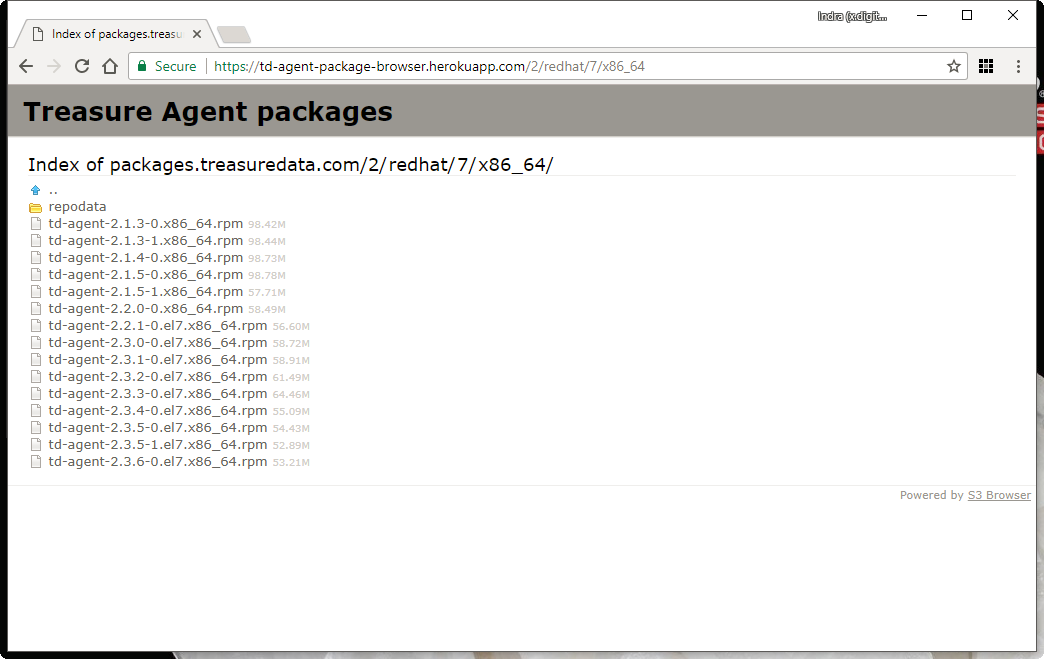The image size is (1044, 659).
Task: Click the Secure padlock icon
Action: pos(140,66)
